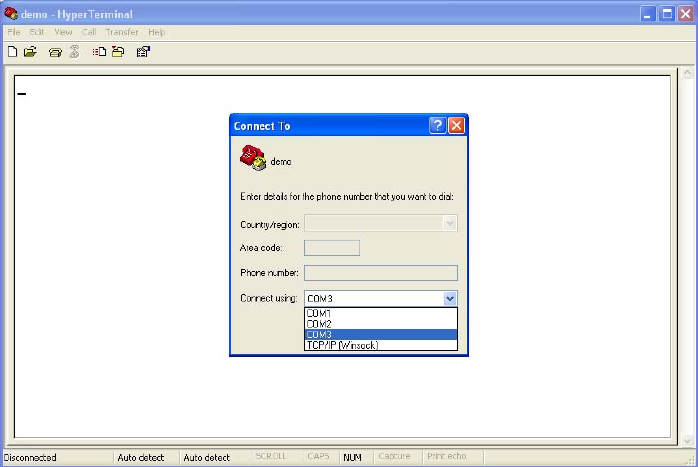Maximize the HyperTerminal window
The width and height of the screenshot is (698, 467).
click(667, 14)
